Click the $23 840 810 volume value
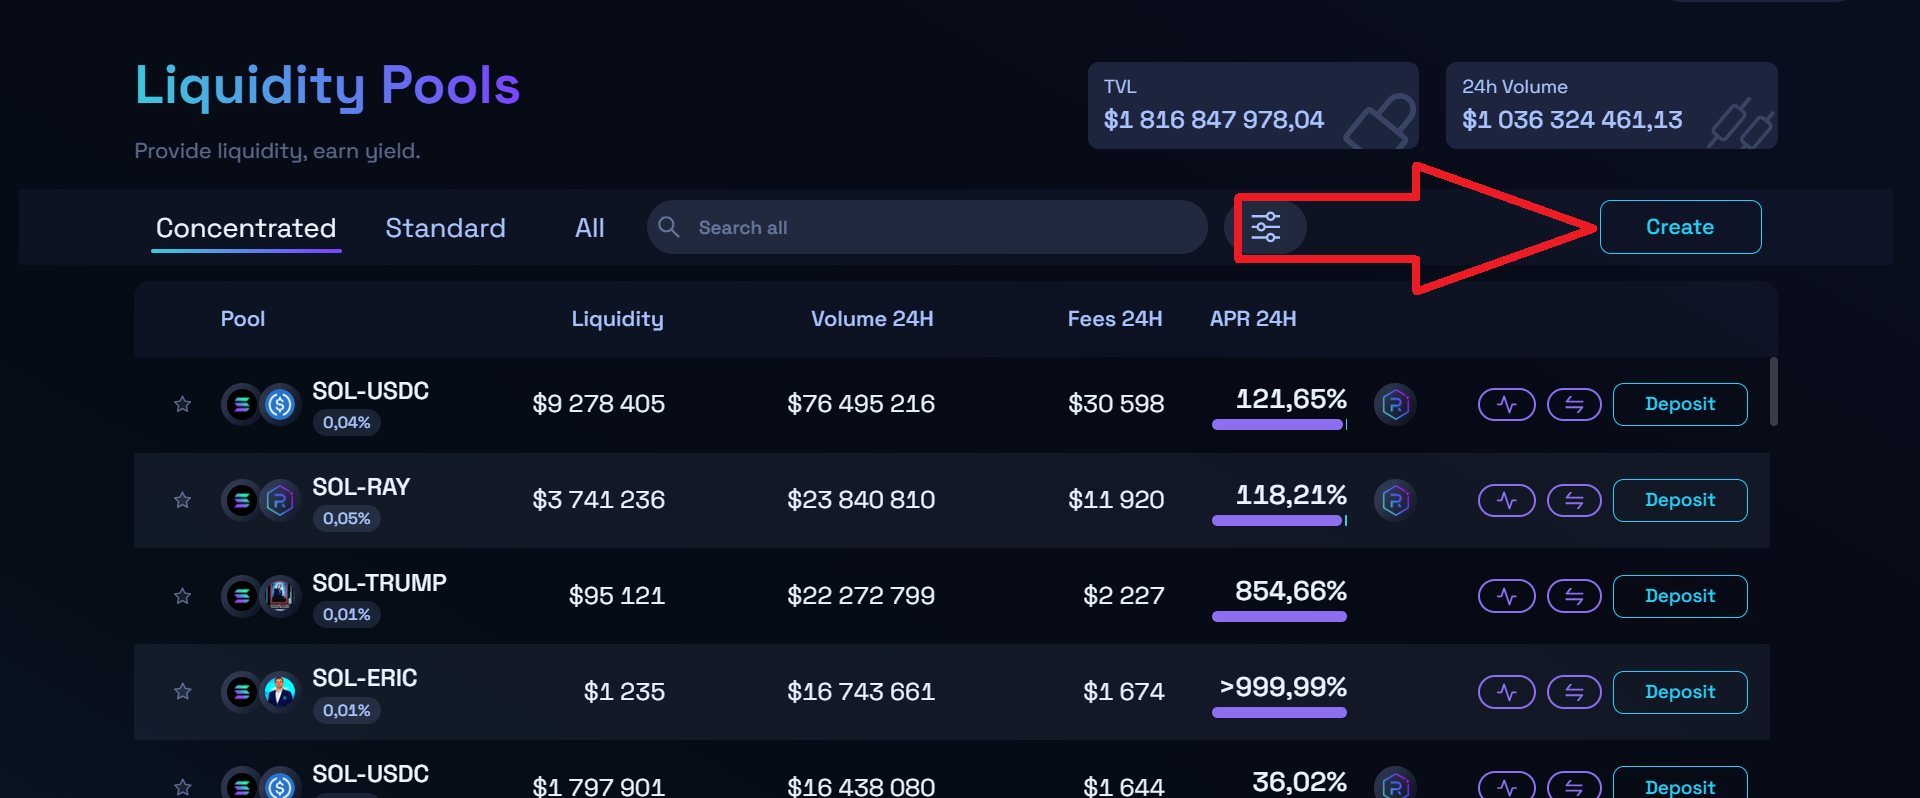Viewport: 1920px width, 798px height. [861, 500]
